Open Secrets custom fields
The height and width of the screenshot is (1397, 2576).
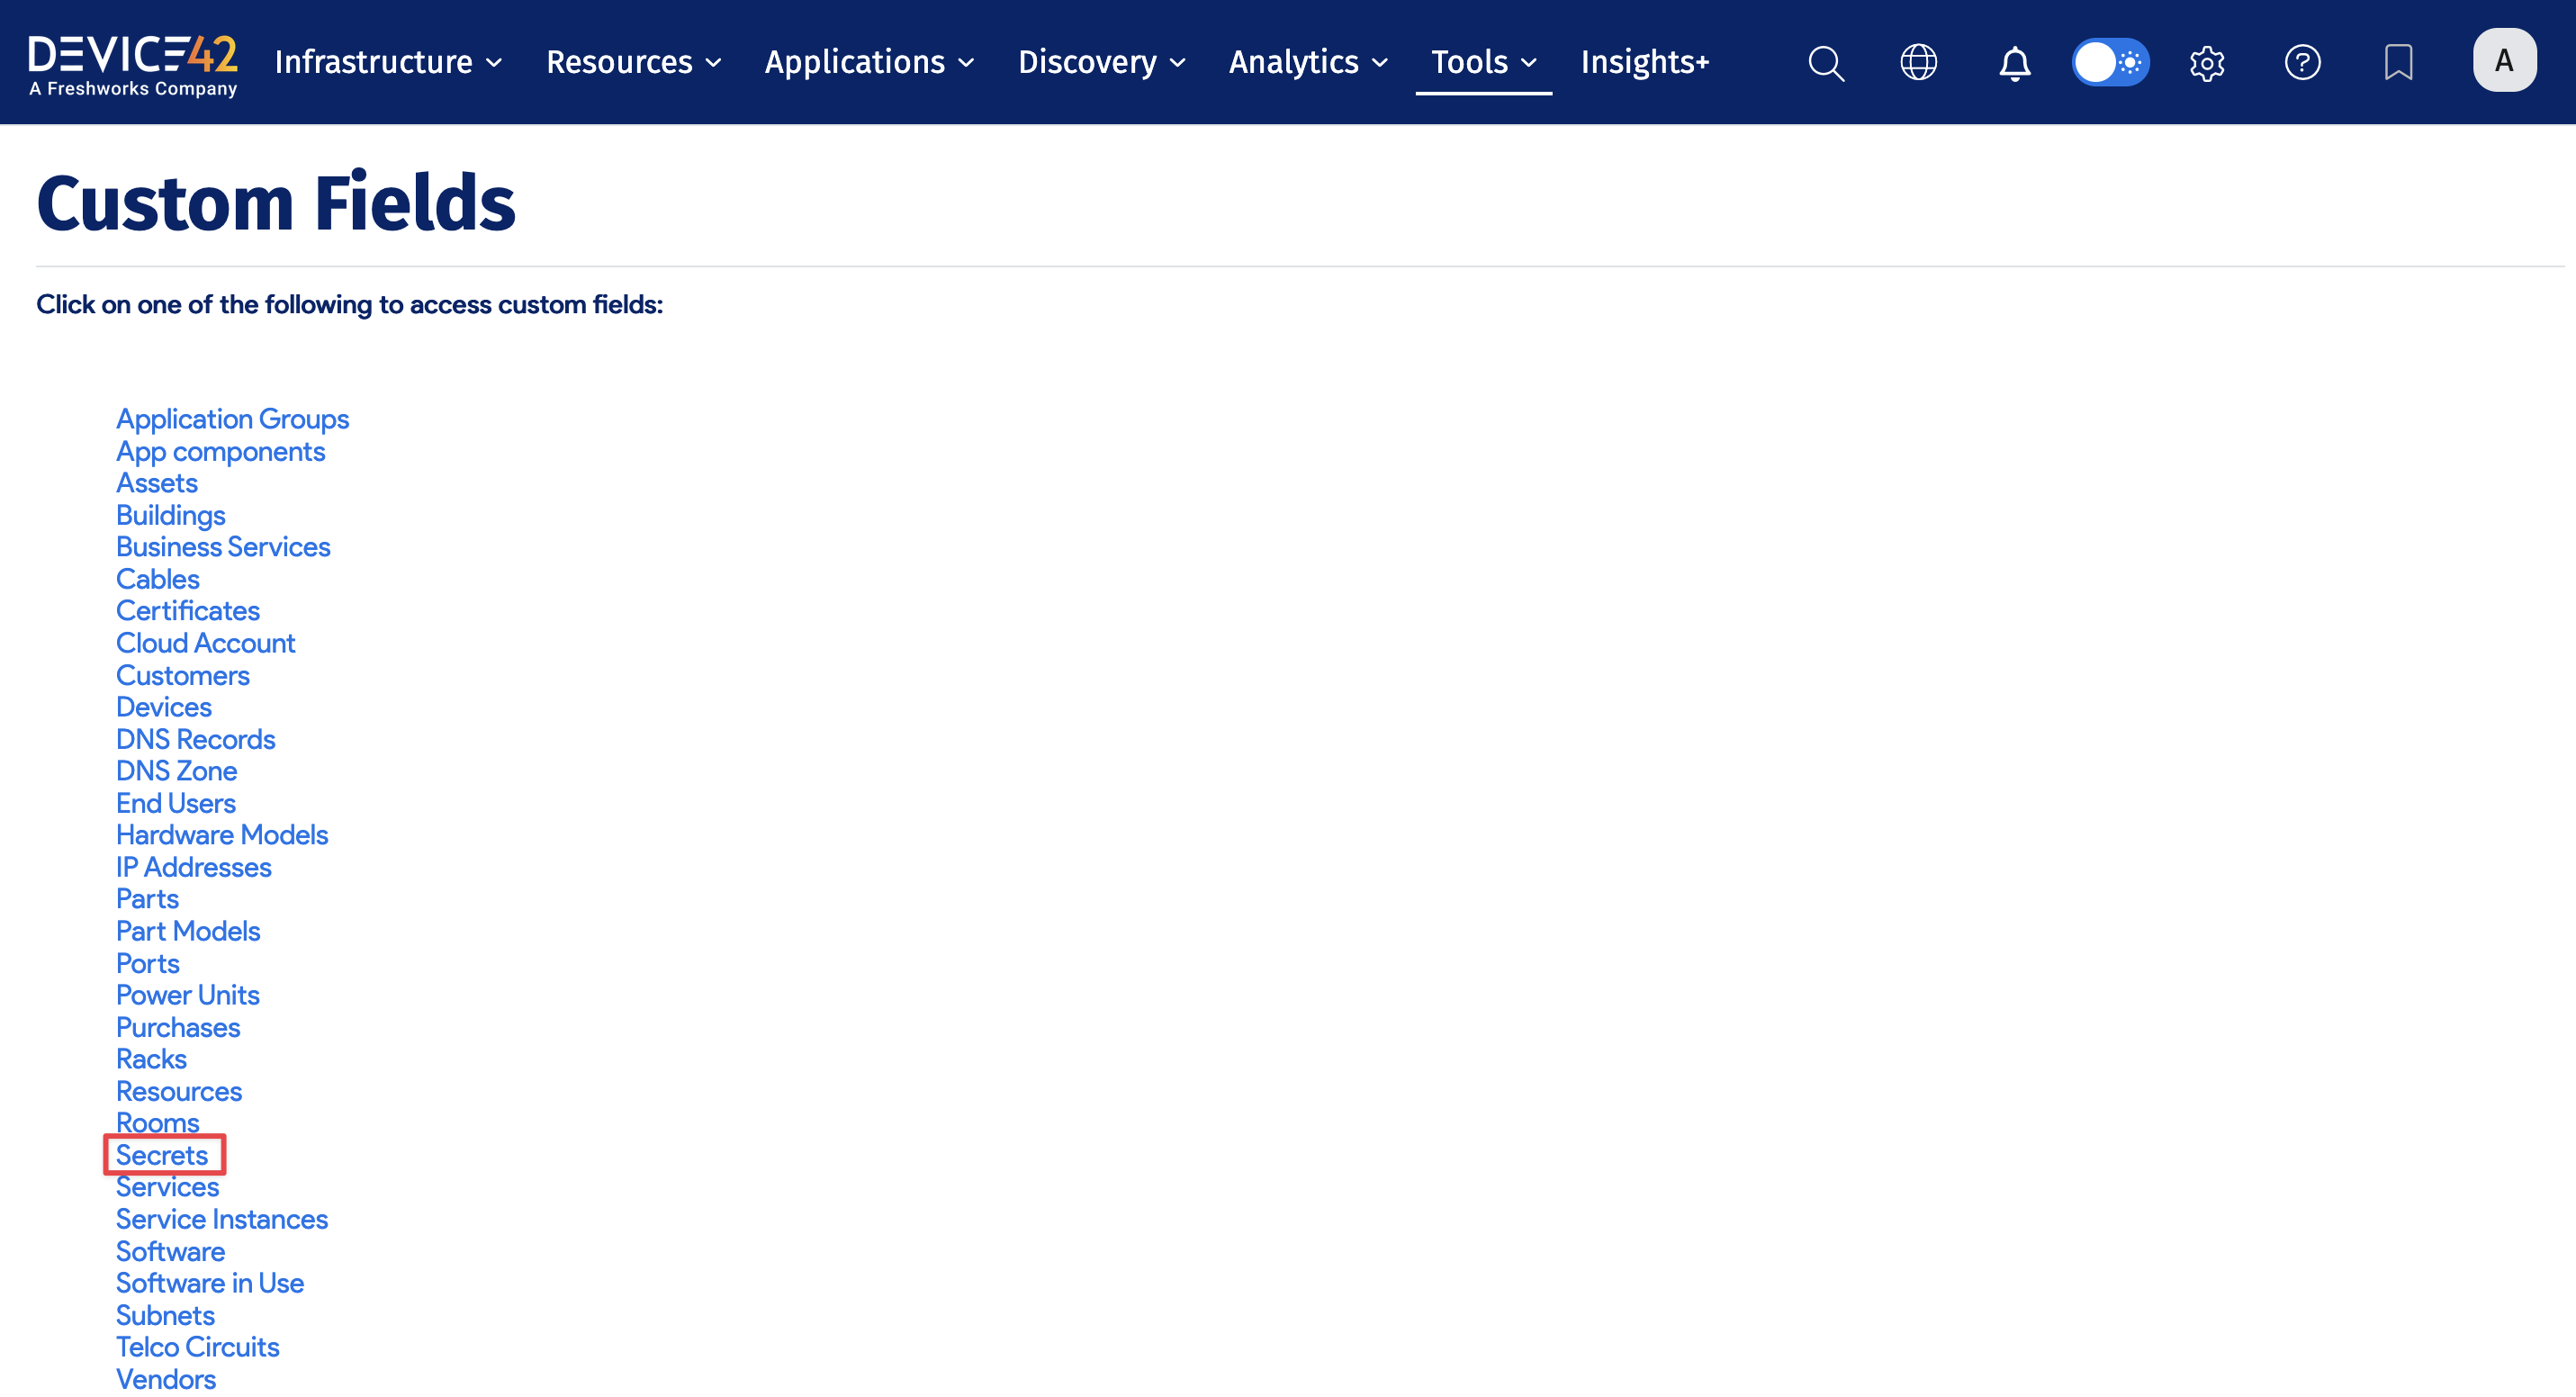click(x=162, y=1155)
